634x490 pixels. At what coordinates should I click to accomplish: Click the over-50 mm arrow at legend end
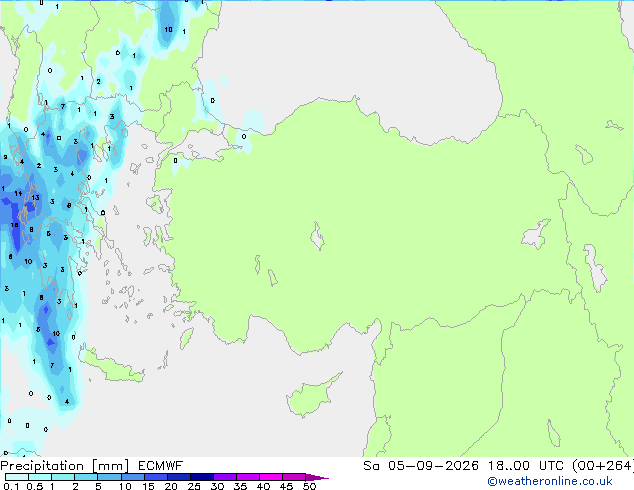[317, 477]
